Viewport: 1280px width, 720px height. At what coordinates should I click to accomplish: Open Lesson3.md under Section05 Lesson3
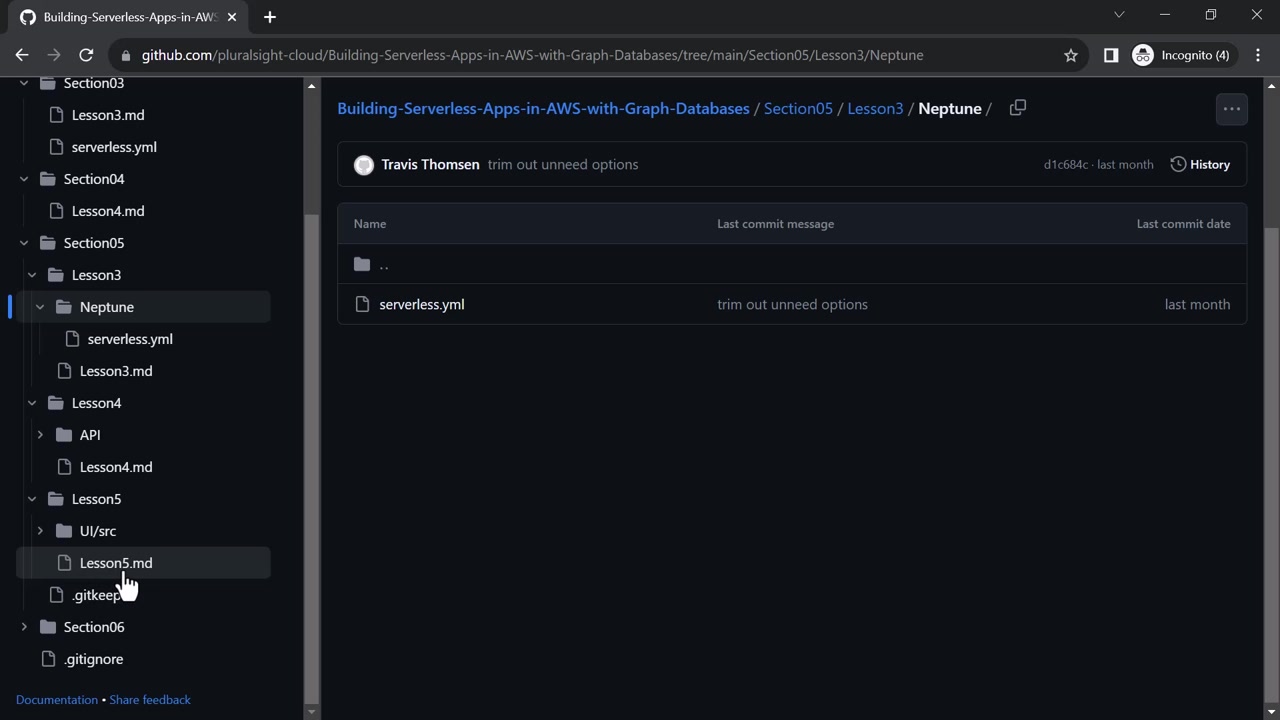click(116, 371)
